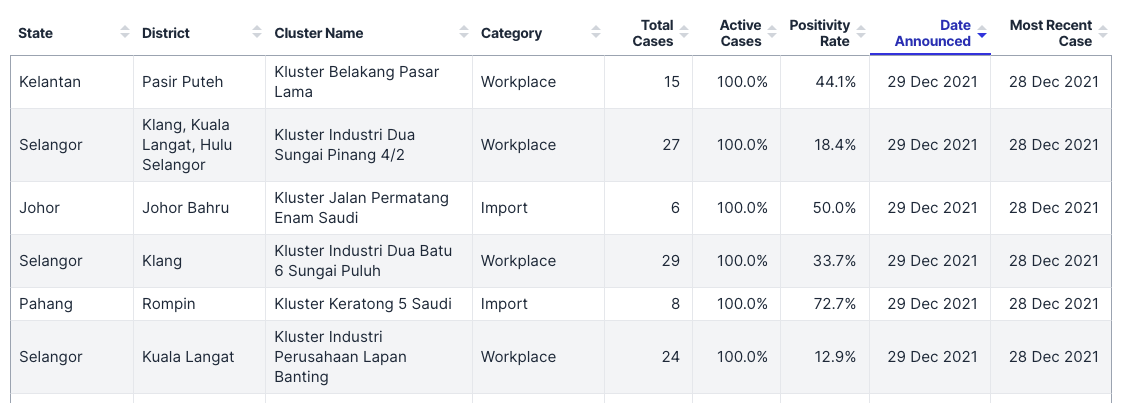
Task: Reverse Date Announced sort order arrow
Action: click(x=982, y=34)
